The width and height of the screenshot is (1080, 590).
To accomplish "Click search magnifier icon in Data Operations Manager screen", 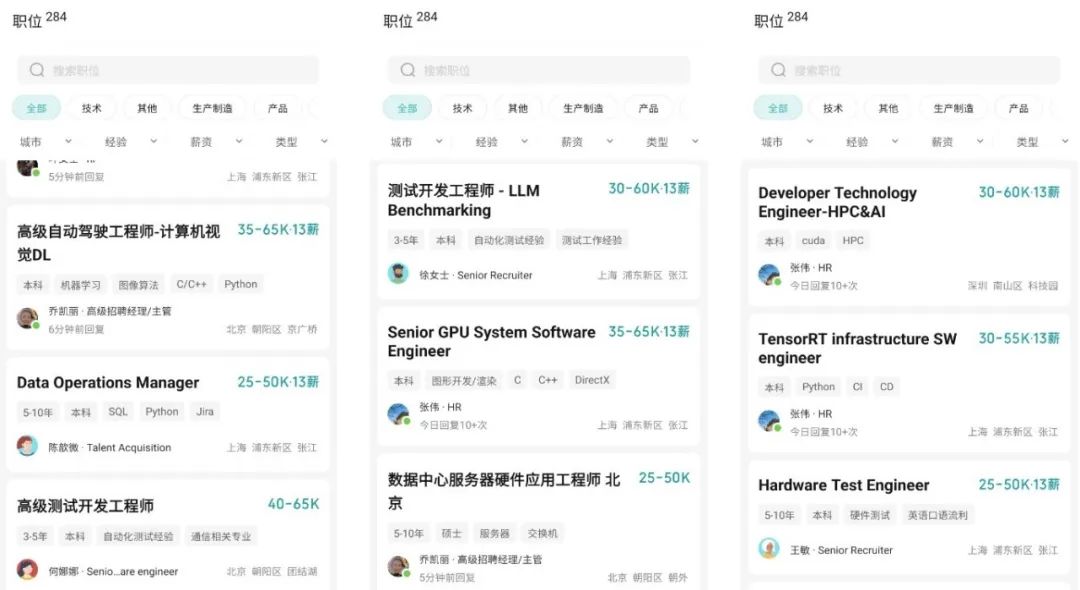I will pos(37,70).
